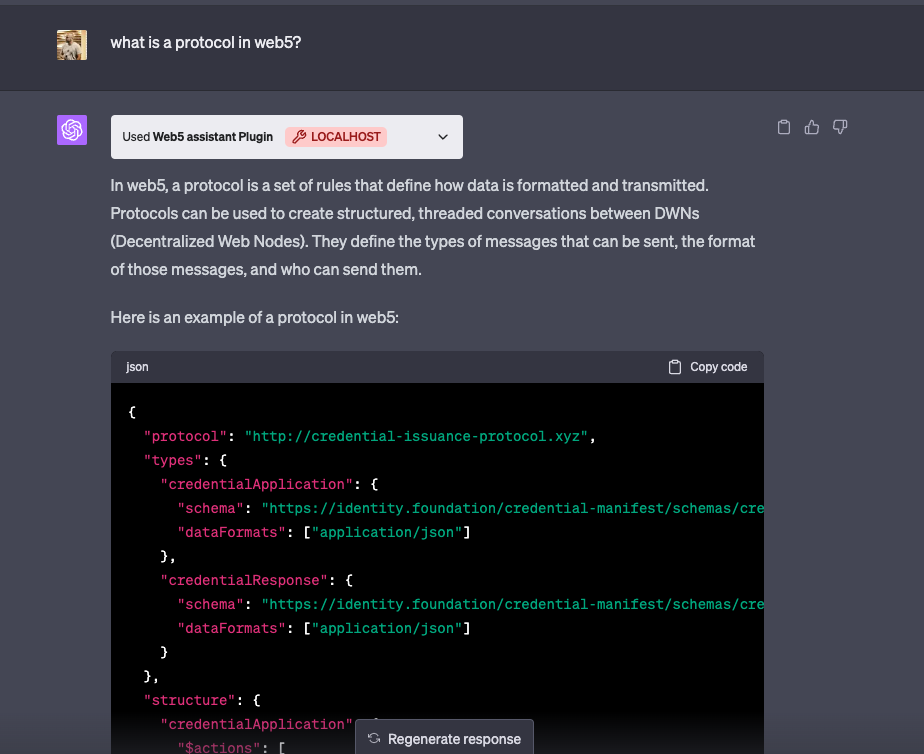This screenshot has height=754, width=924.
Task: Expand the Web5 assistant Plugin details chevron
Action: coord(443,137)
